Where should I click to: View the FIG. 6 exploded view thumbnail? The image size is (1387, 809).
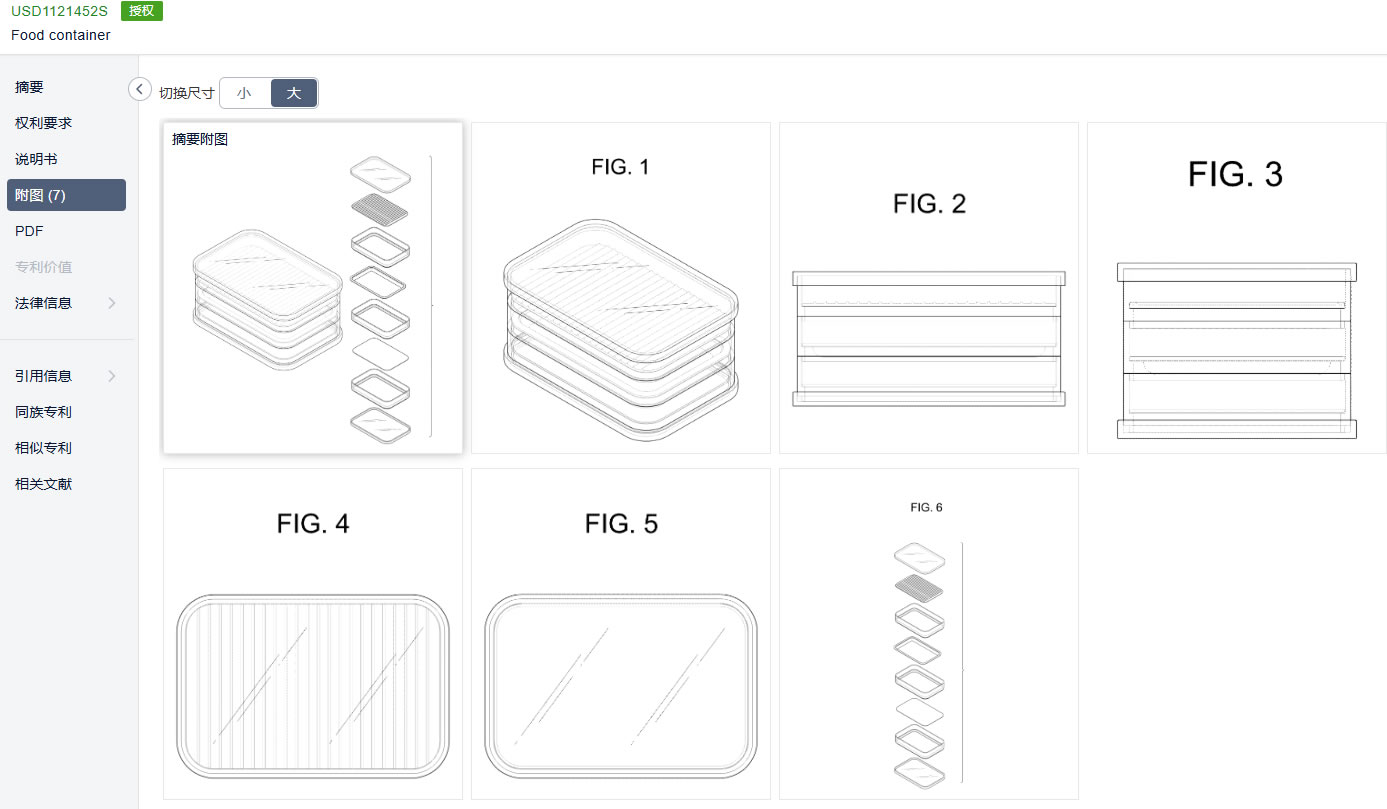click(x=929, y=634)
